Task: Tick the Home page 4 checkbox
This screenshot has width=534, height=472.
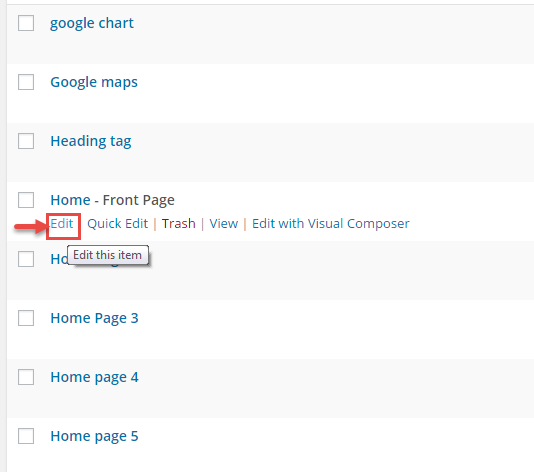Action: point(26,377)
